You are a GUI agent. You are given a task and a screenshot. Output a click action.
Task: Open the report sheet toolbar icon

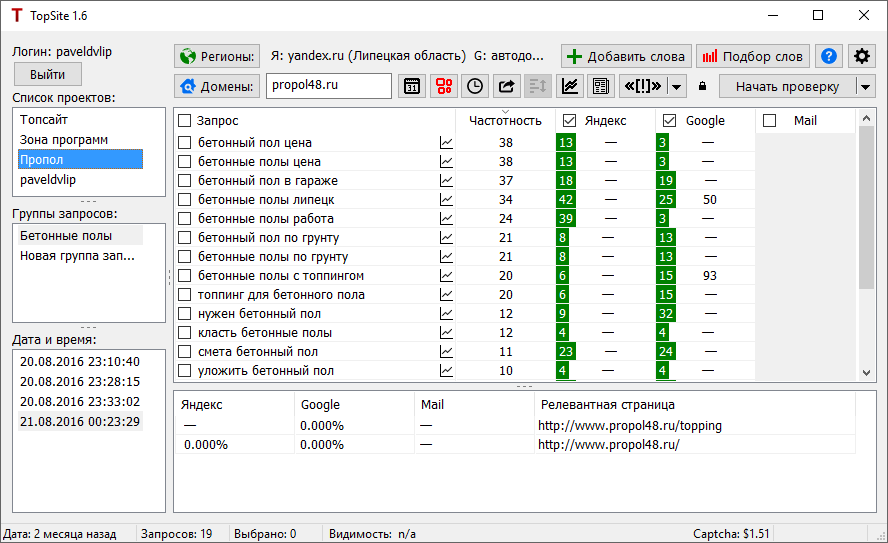click(x=600, y=86)
